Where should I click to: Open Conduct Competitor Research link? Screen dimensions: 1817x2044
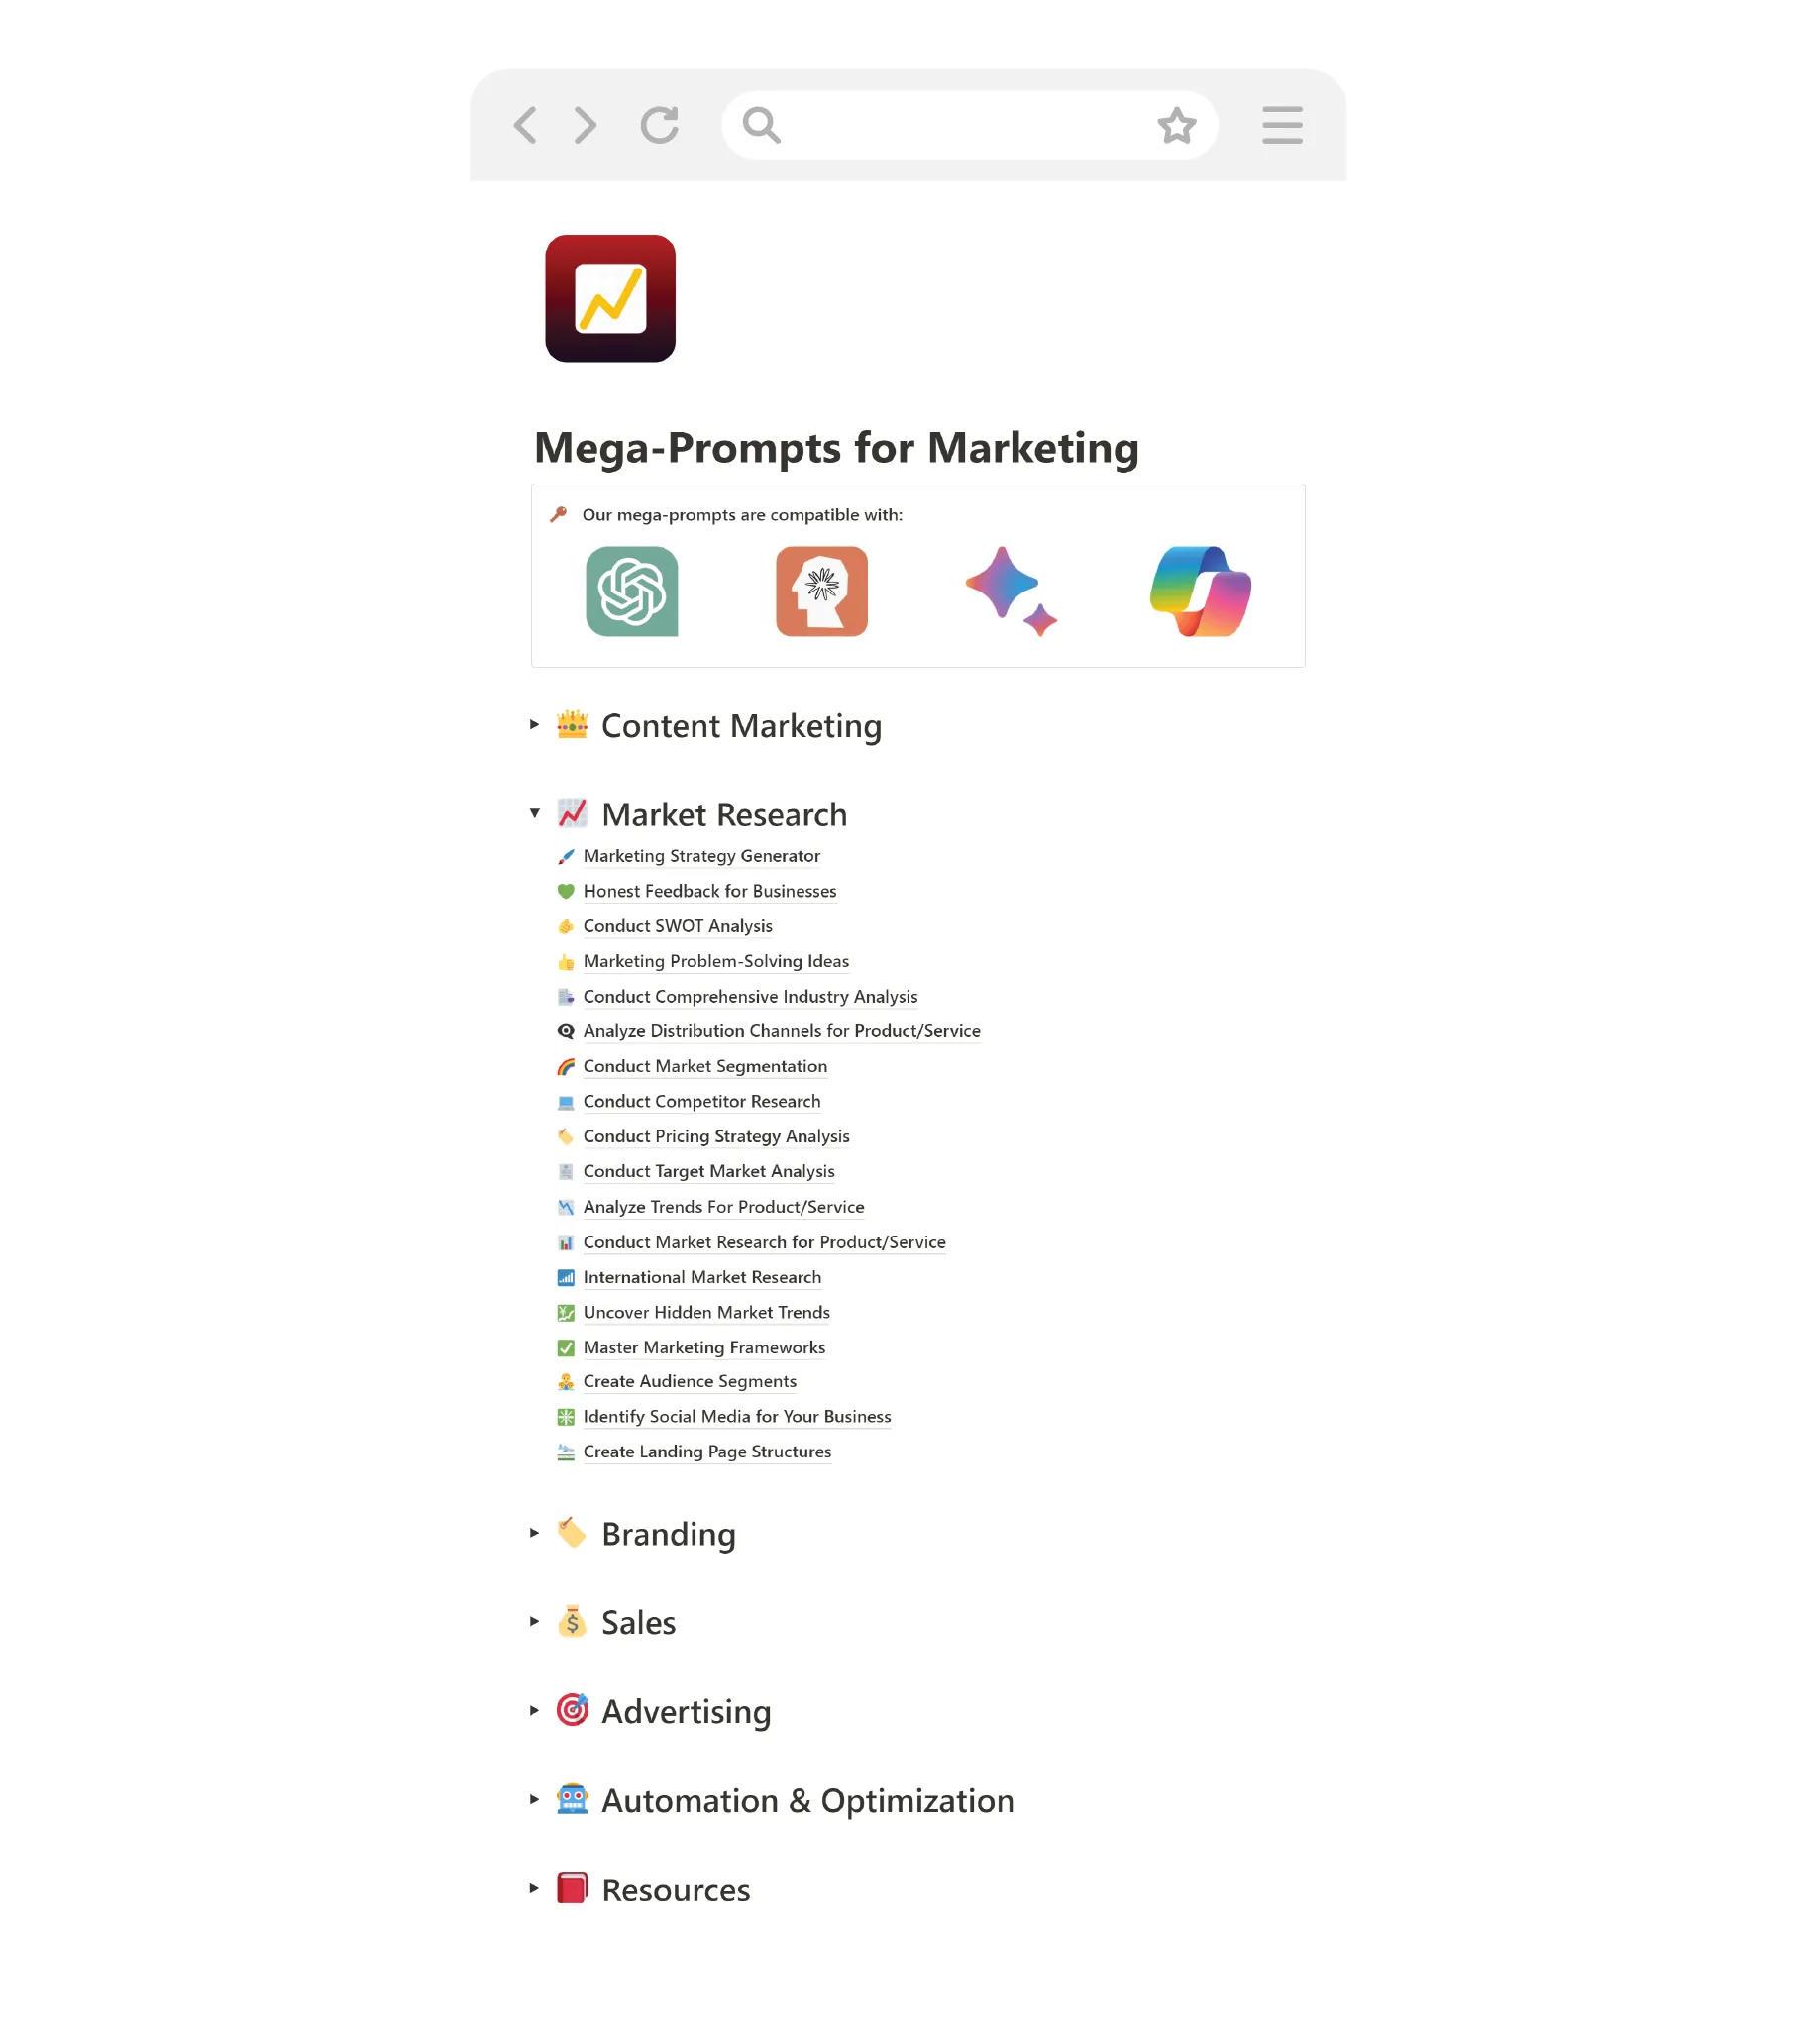click(x=701, y=1101)
